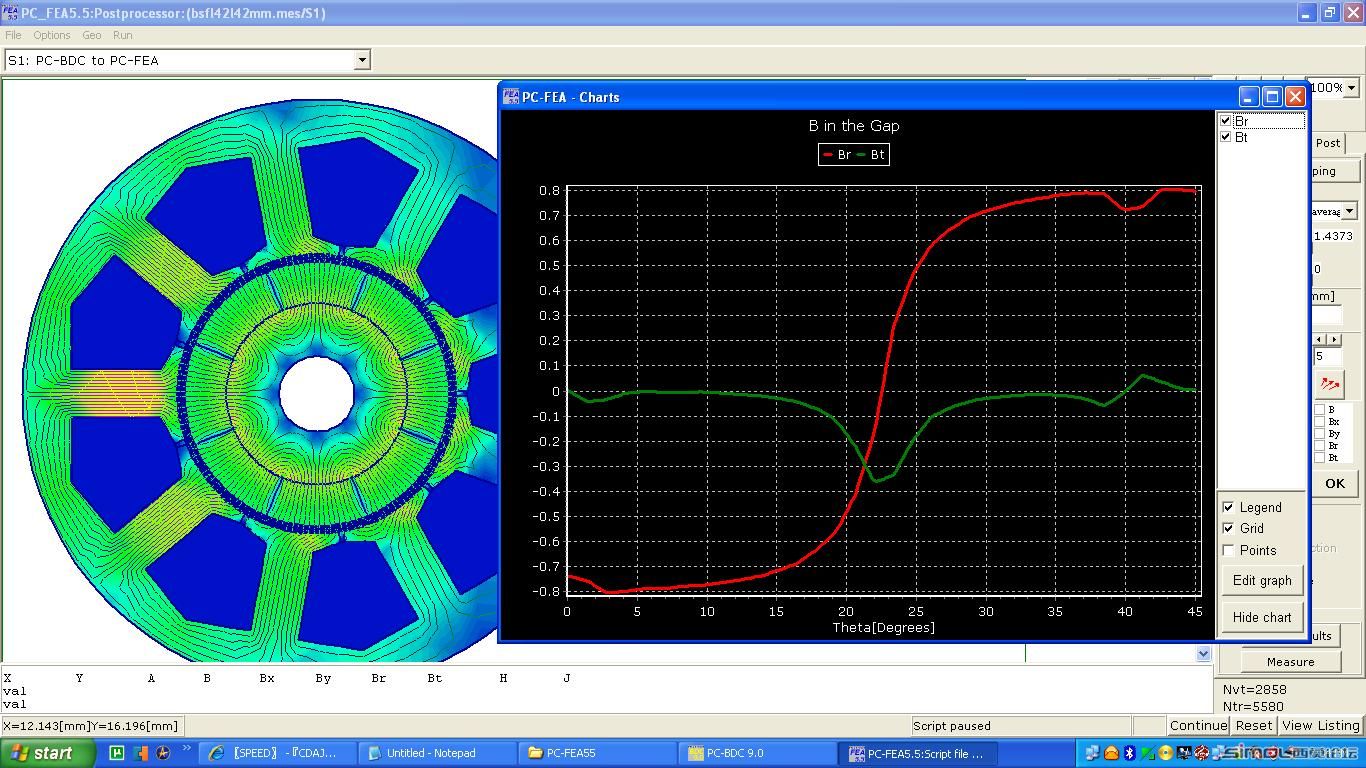The width and height of the screenshot is (1366, 768).
Task: Switch to the Post tab
Action: tap(1328, 143)
